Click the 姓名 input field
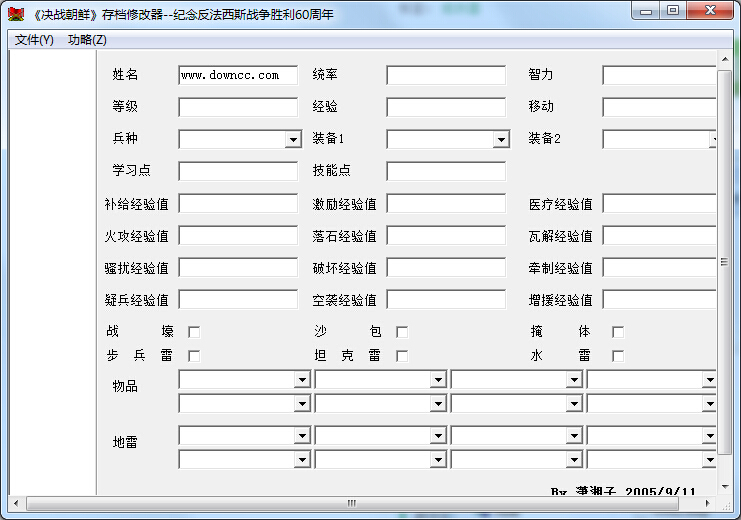The width and height of the screenshot is (741, 520). pos(238,75)
